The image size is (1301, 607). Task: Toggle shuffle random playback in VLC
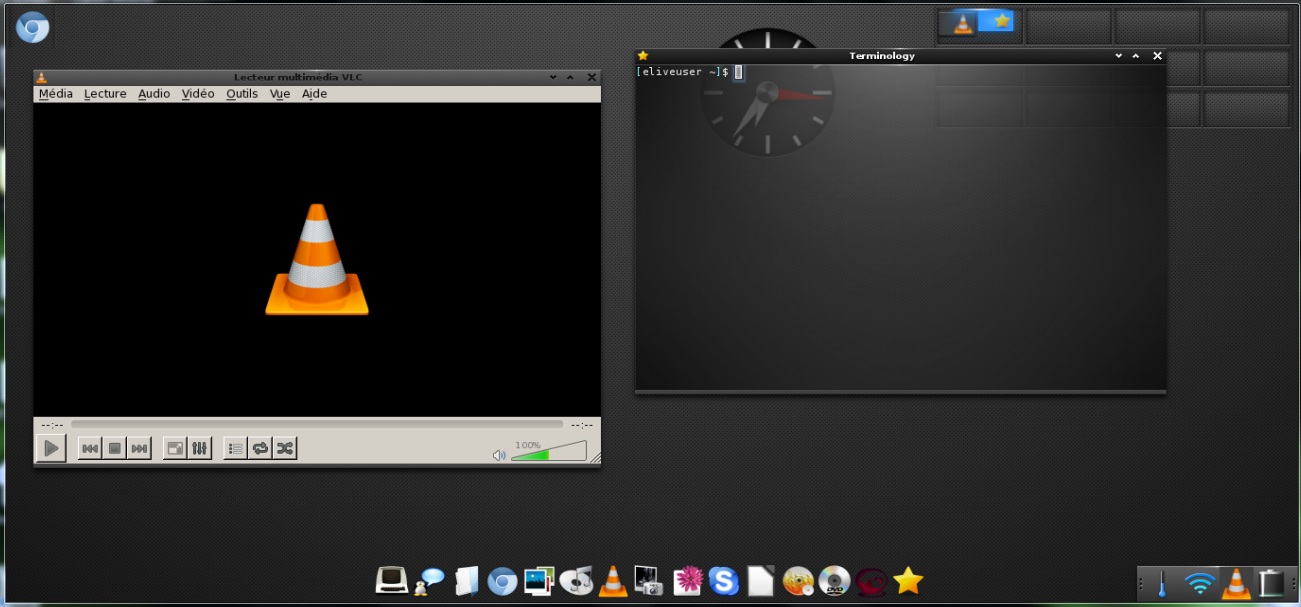[286, 449]
